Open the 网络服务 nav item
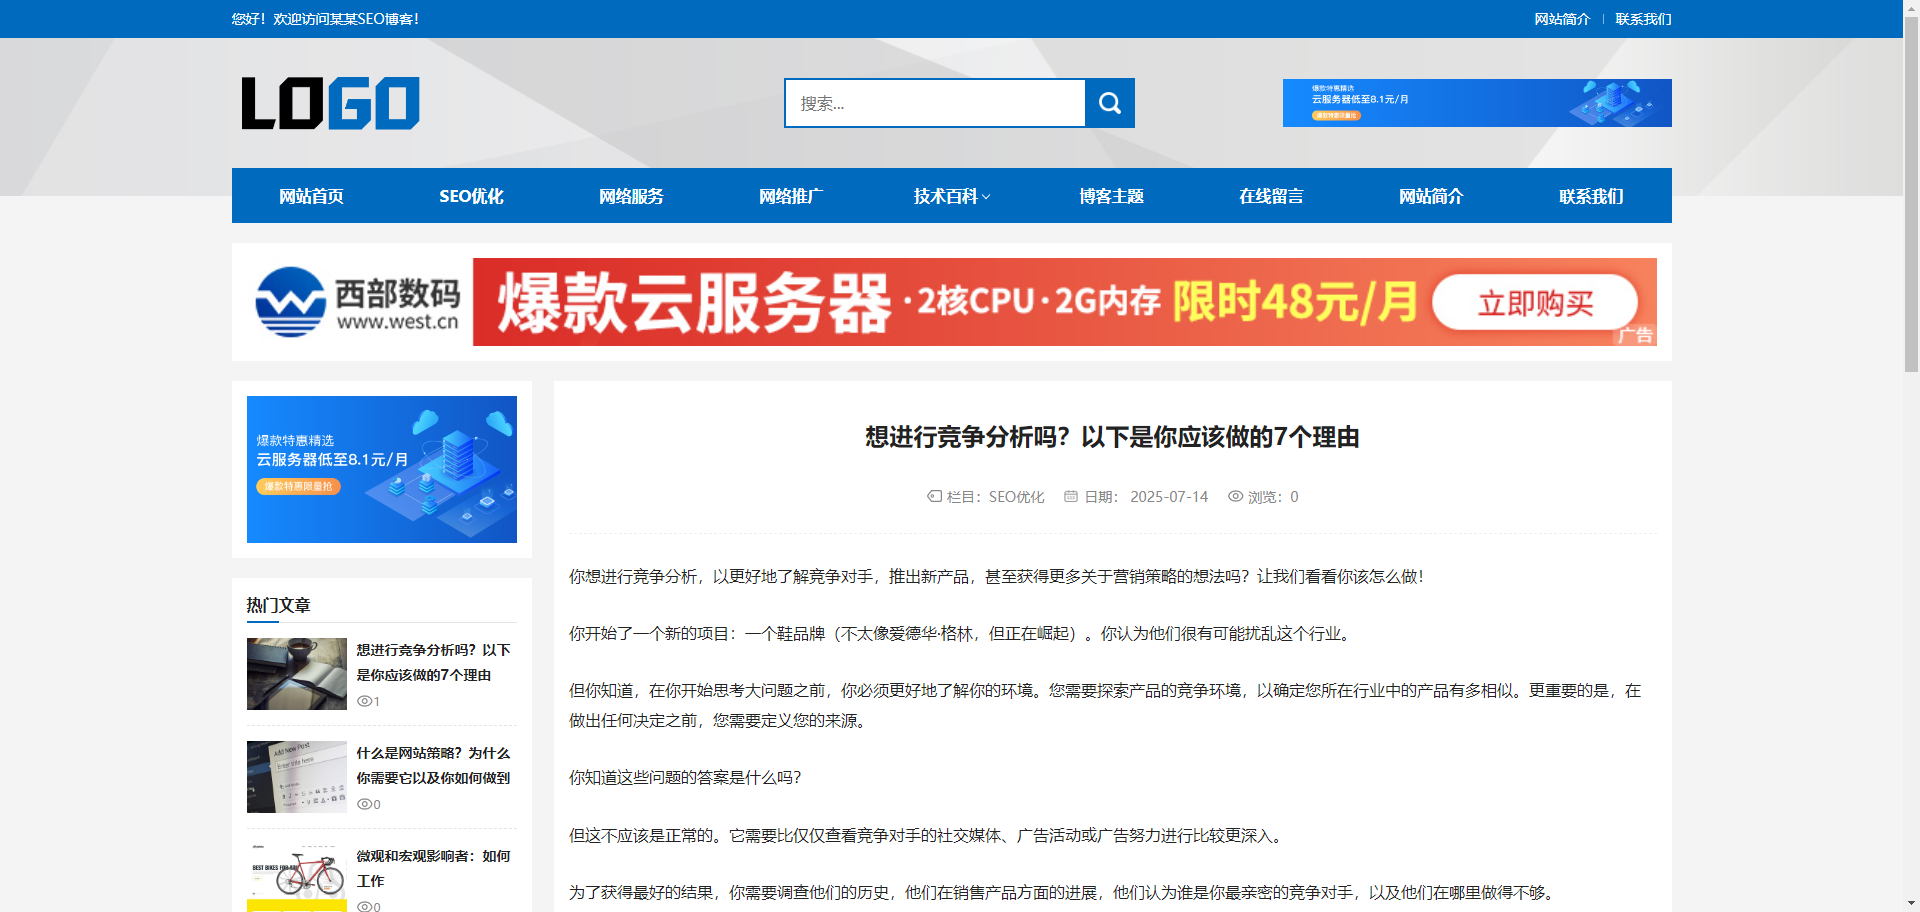Screen dimensions: 1920x912 (631, 196)
